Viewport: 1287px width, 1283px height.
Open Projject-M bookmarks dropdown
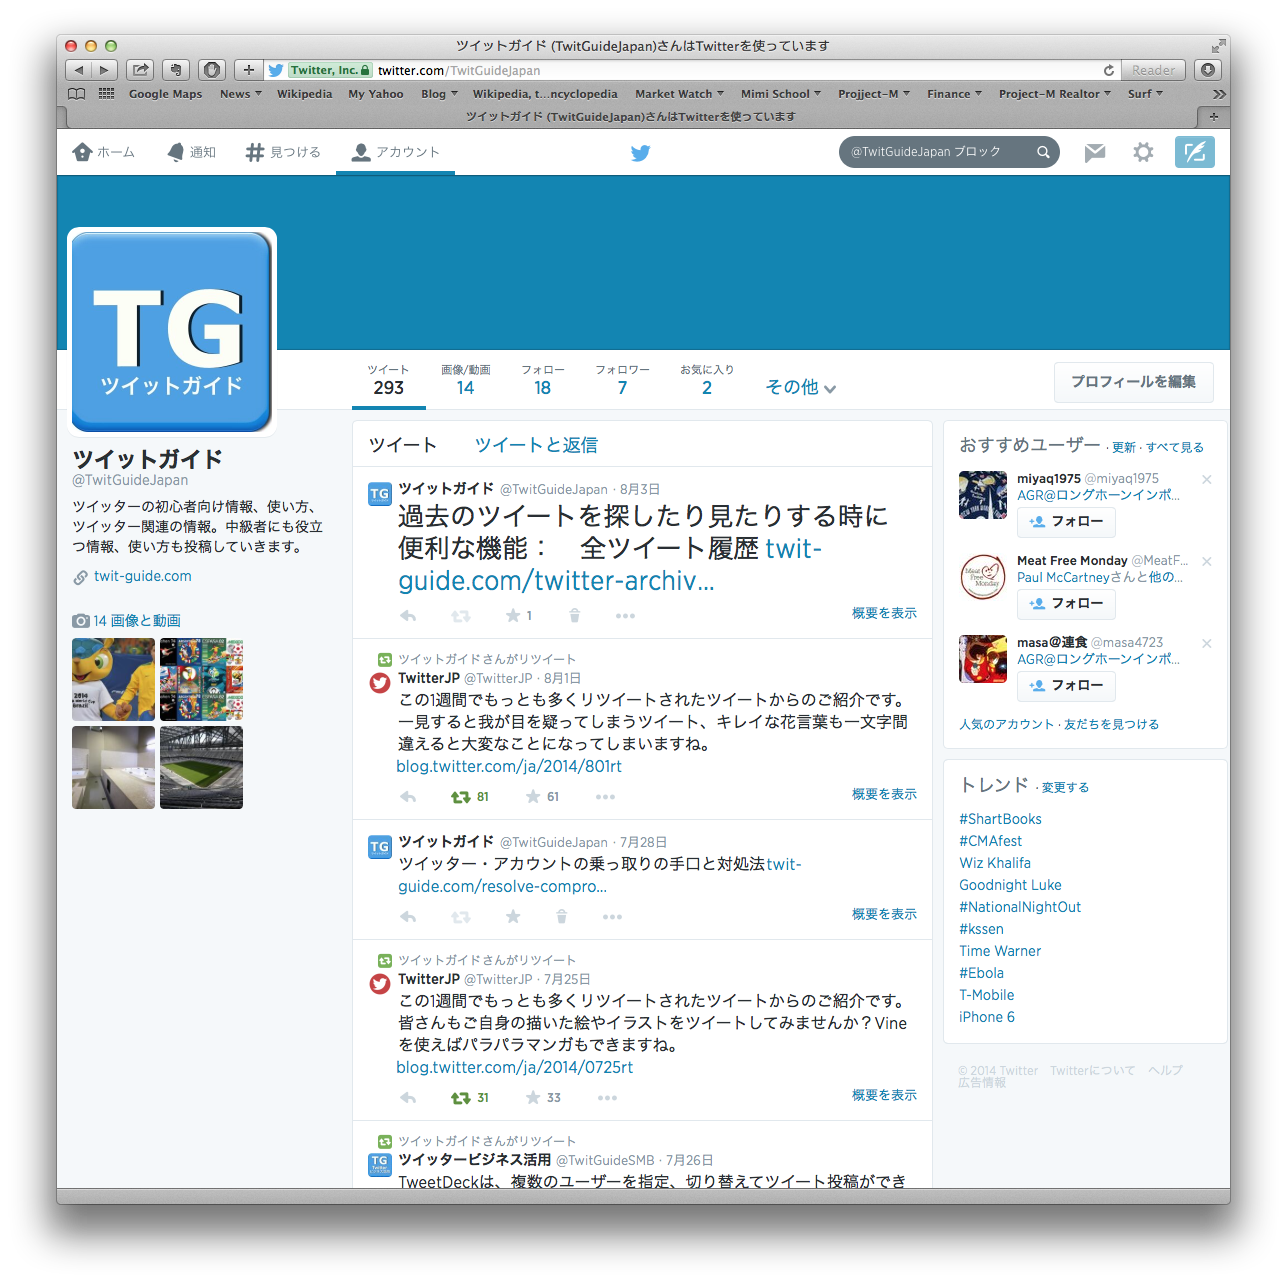874,94
